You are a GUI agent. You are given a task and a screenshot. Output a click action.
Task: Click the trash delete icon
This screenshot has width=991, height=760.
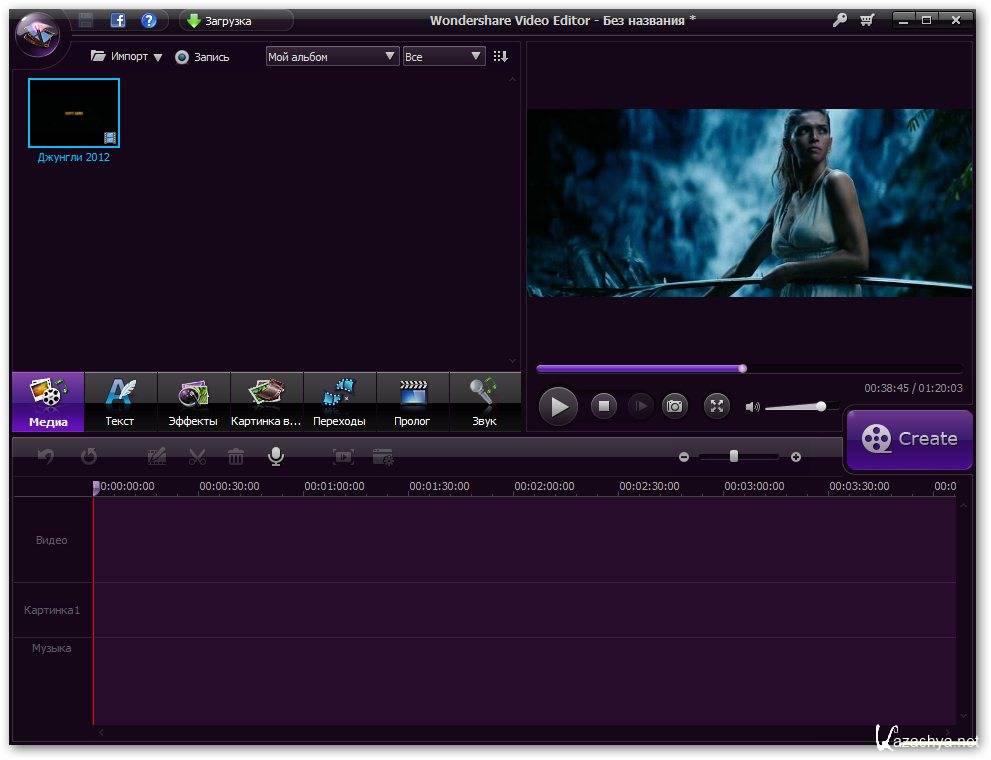coord(236,457)
